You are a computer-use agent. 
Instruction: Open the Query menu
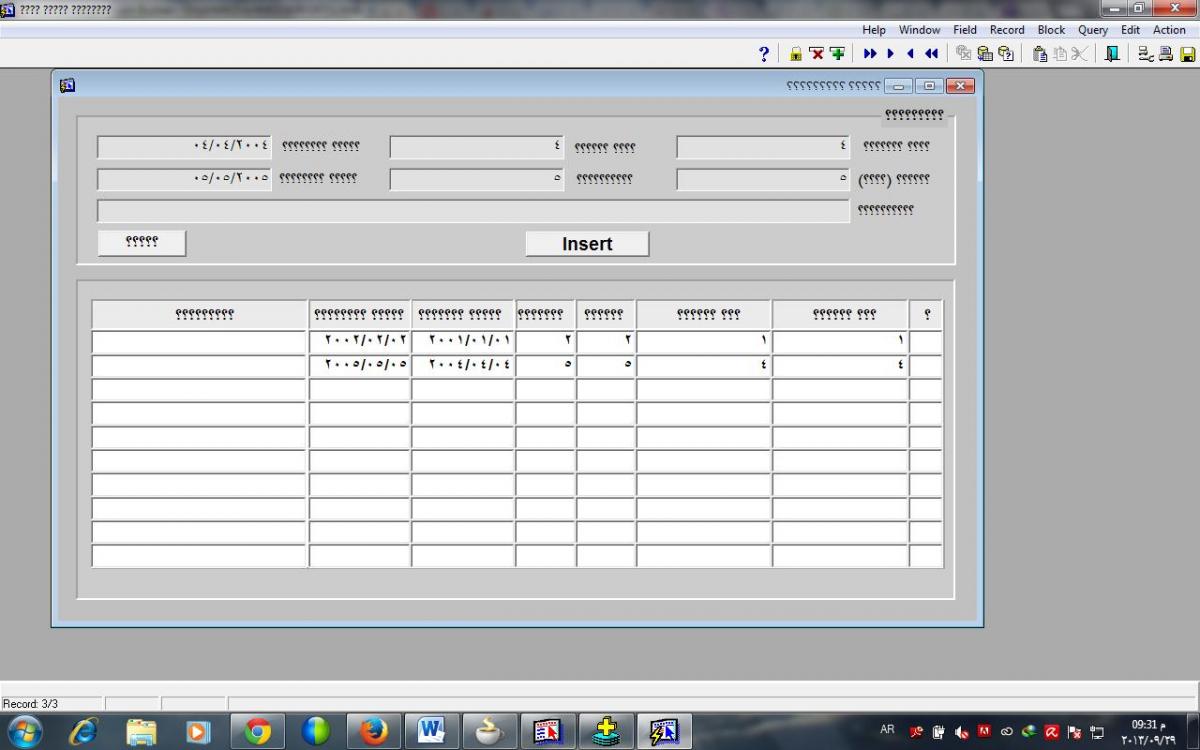[1092, 30]
